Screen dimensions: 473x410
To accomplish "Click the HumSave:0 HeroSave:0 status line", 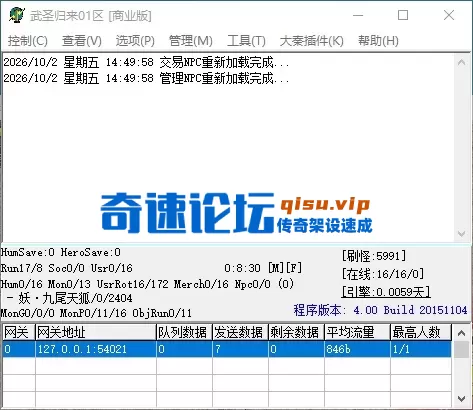I will pyautogui.click(x=61, y=252).
